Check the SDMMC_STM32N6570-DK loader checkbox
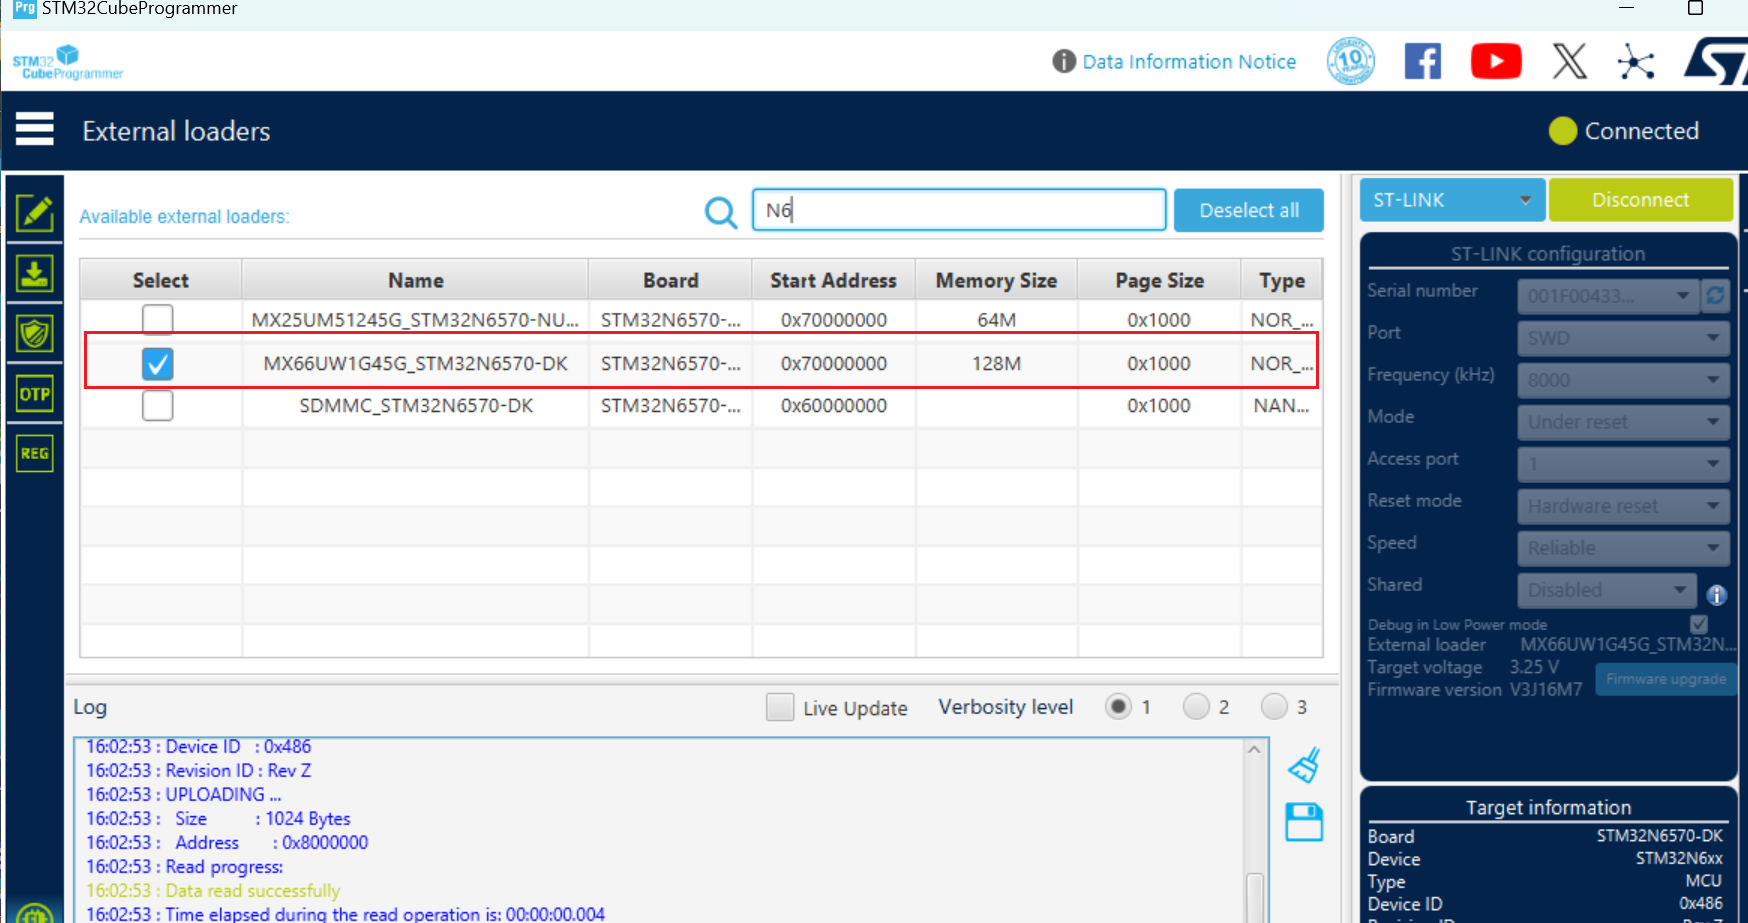The image size is (1748, 923). point(157,405)
